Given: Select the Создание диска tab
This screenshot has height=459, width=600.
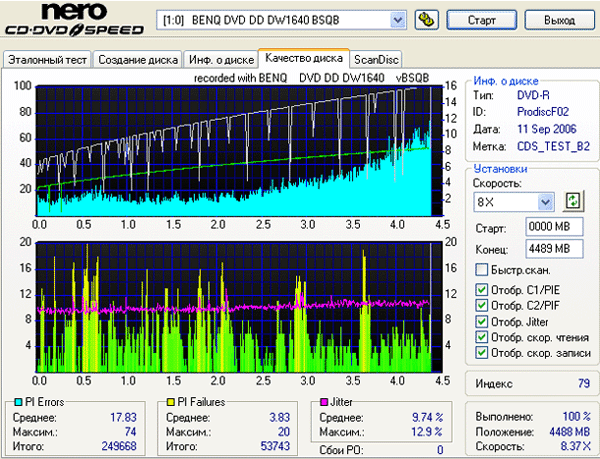Looking at the screenshot, I should [139, 60].
